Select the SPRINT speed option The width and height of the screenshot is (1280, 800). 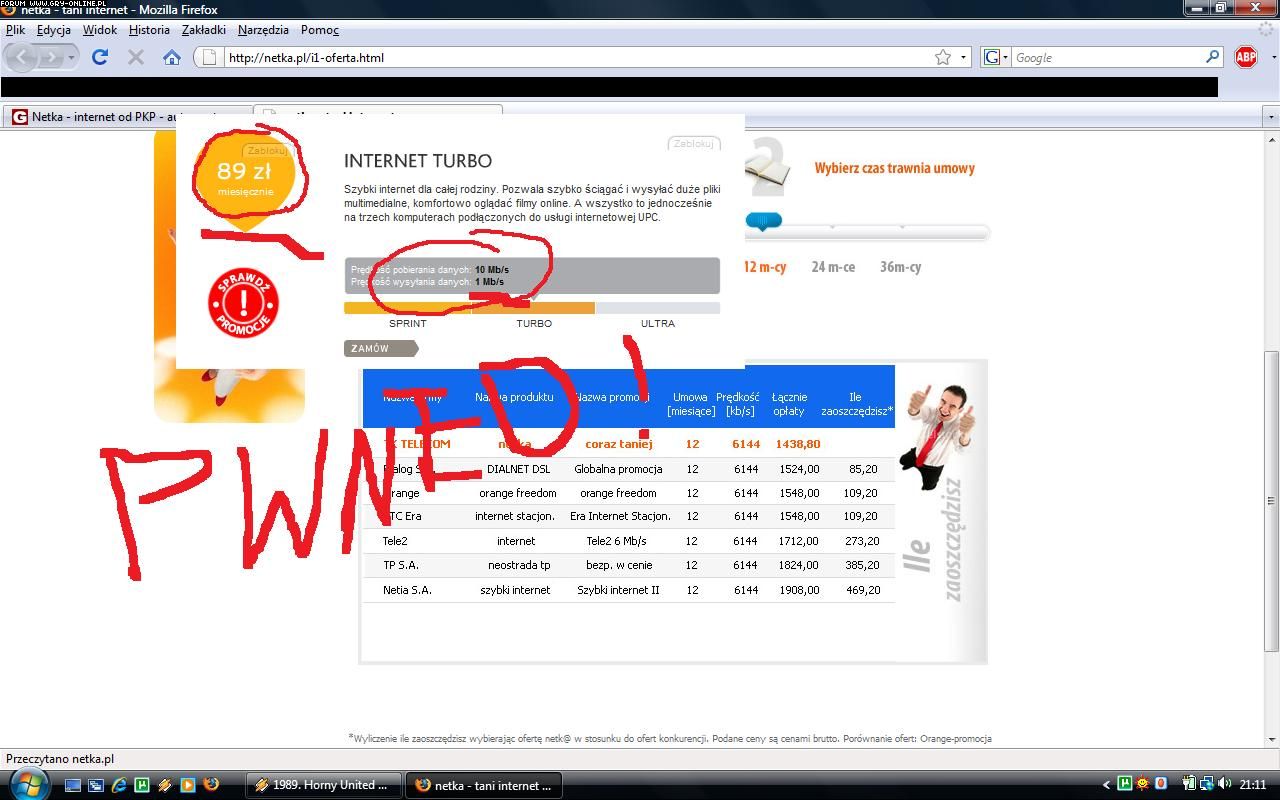[407, 323]
